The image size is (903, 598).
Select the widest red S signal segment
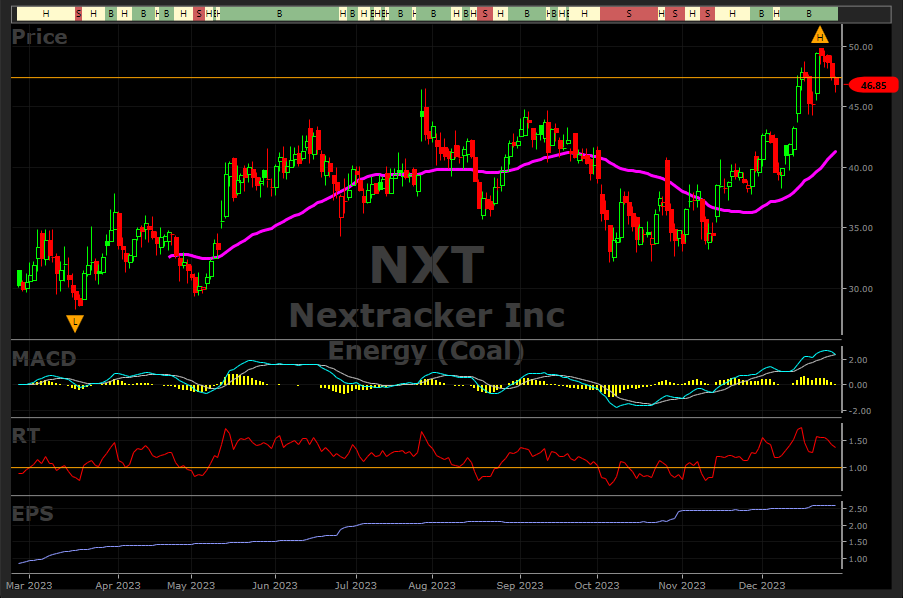[x=628, y=14]
